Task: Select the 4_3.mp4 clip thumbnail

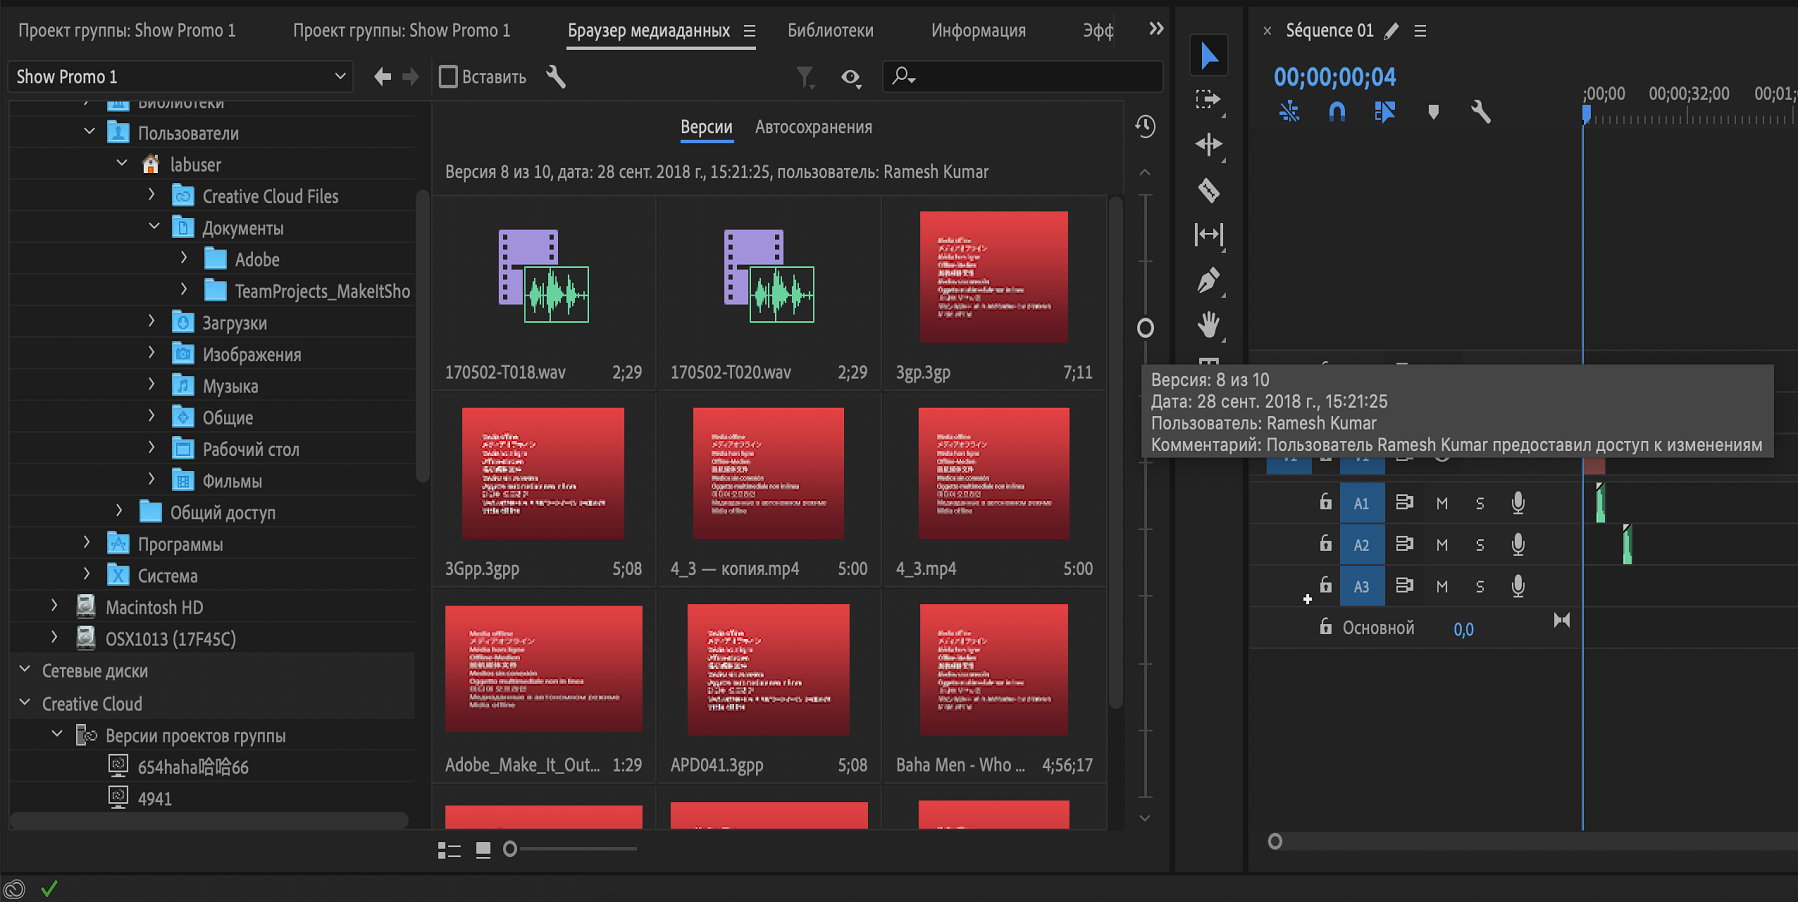Action: 994,473
